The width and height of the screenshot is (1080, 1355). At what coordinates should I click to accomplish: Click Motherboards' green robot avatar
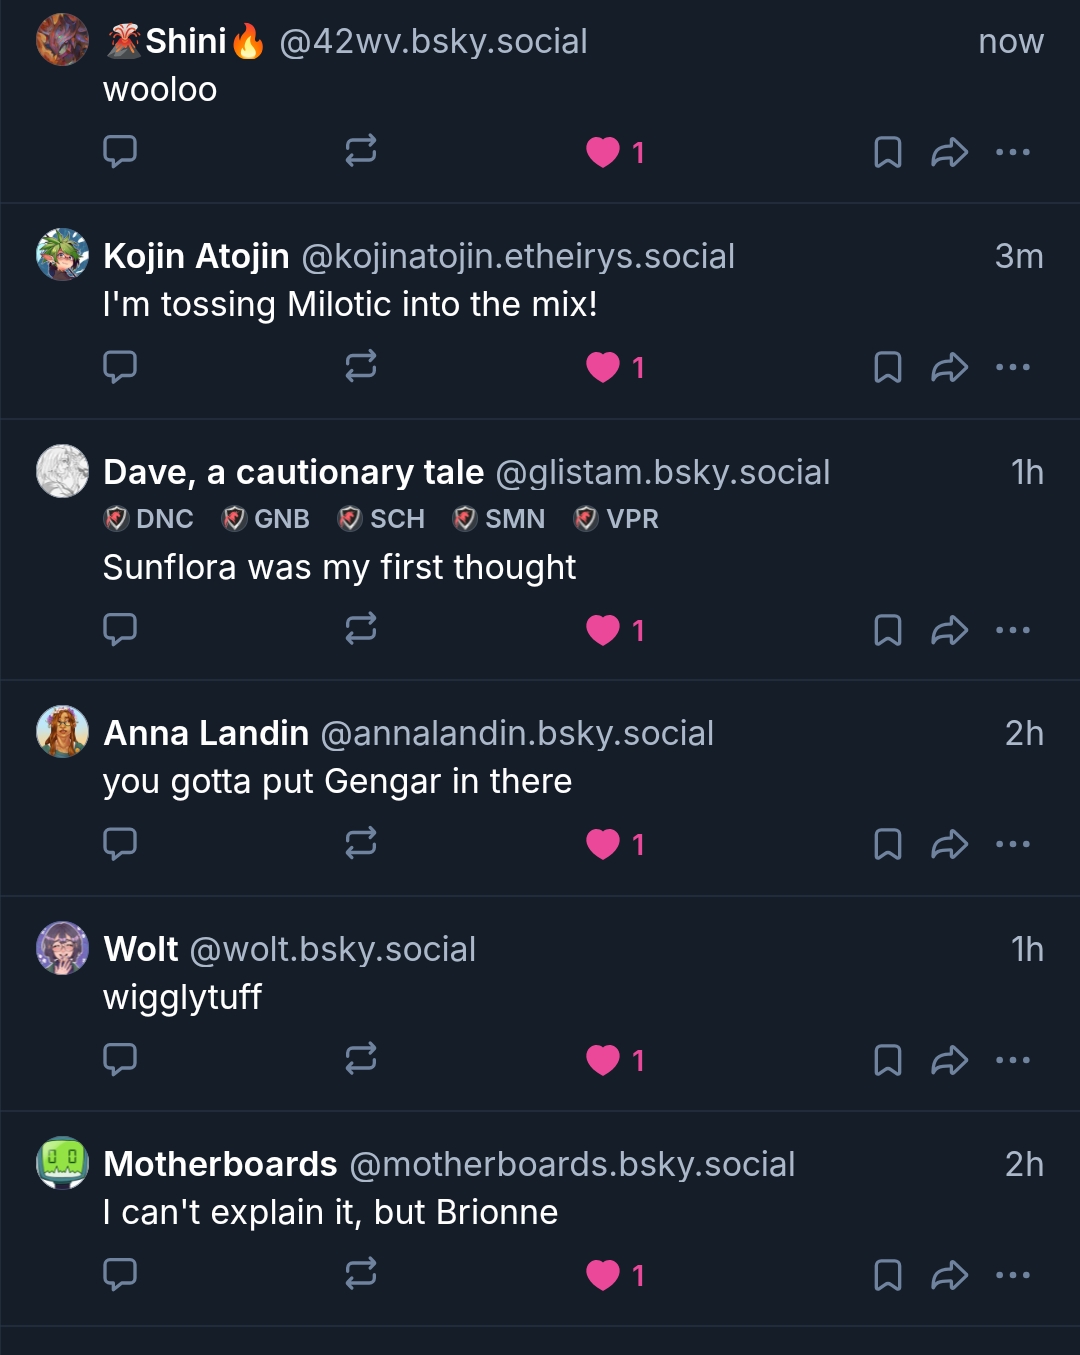point(63,1163)
